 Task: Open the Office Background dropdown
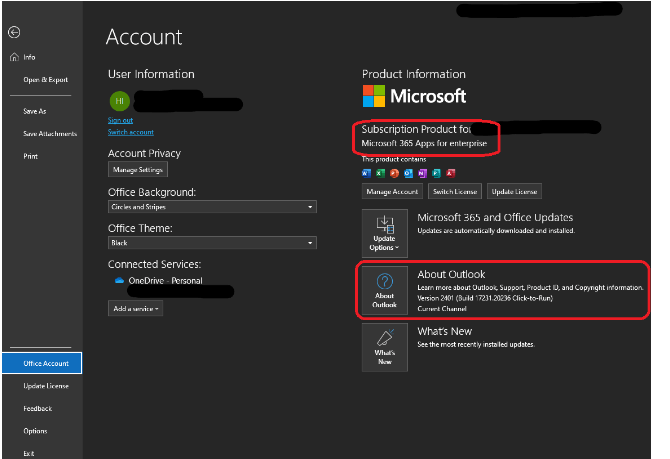click(x=212, y=207)
